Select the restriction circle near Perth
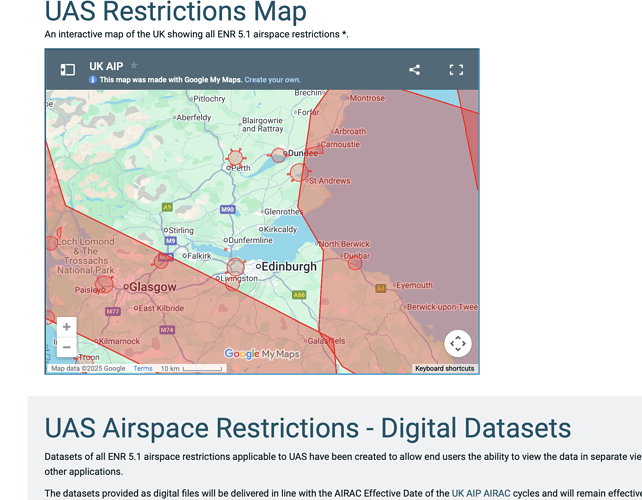Image resolution: width=642 pixels, height=500 pixels. 236,158
